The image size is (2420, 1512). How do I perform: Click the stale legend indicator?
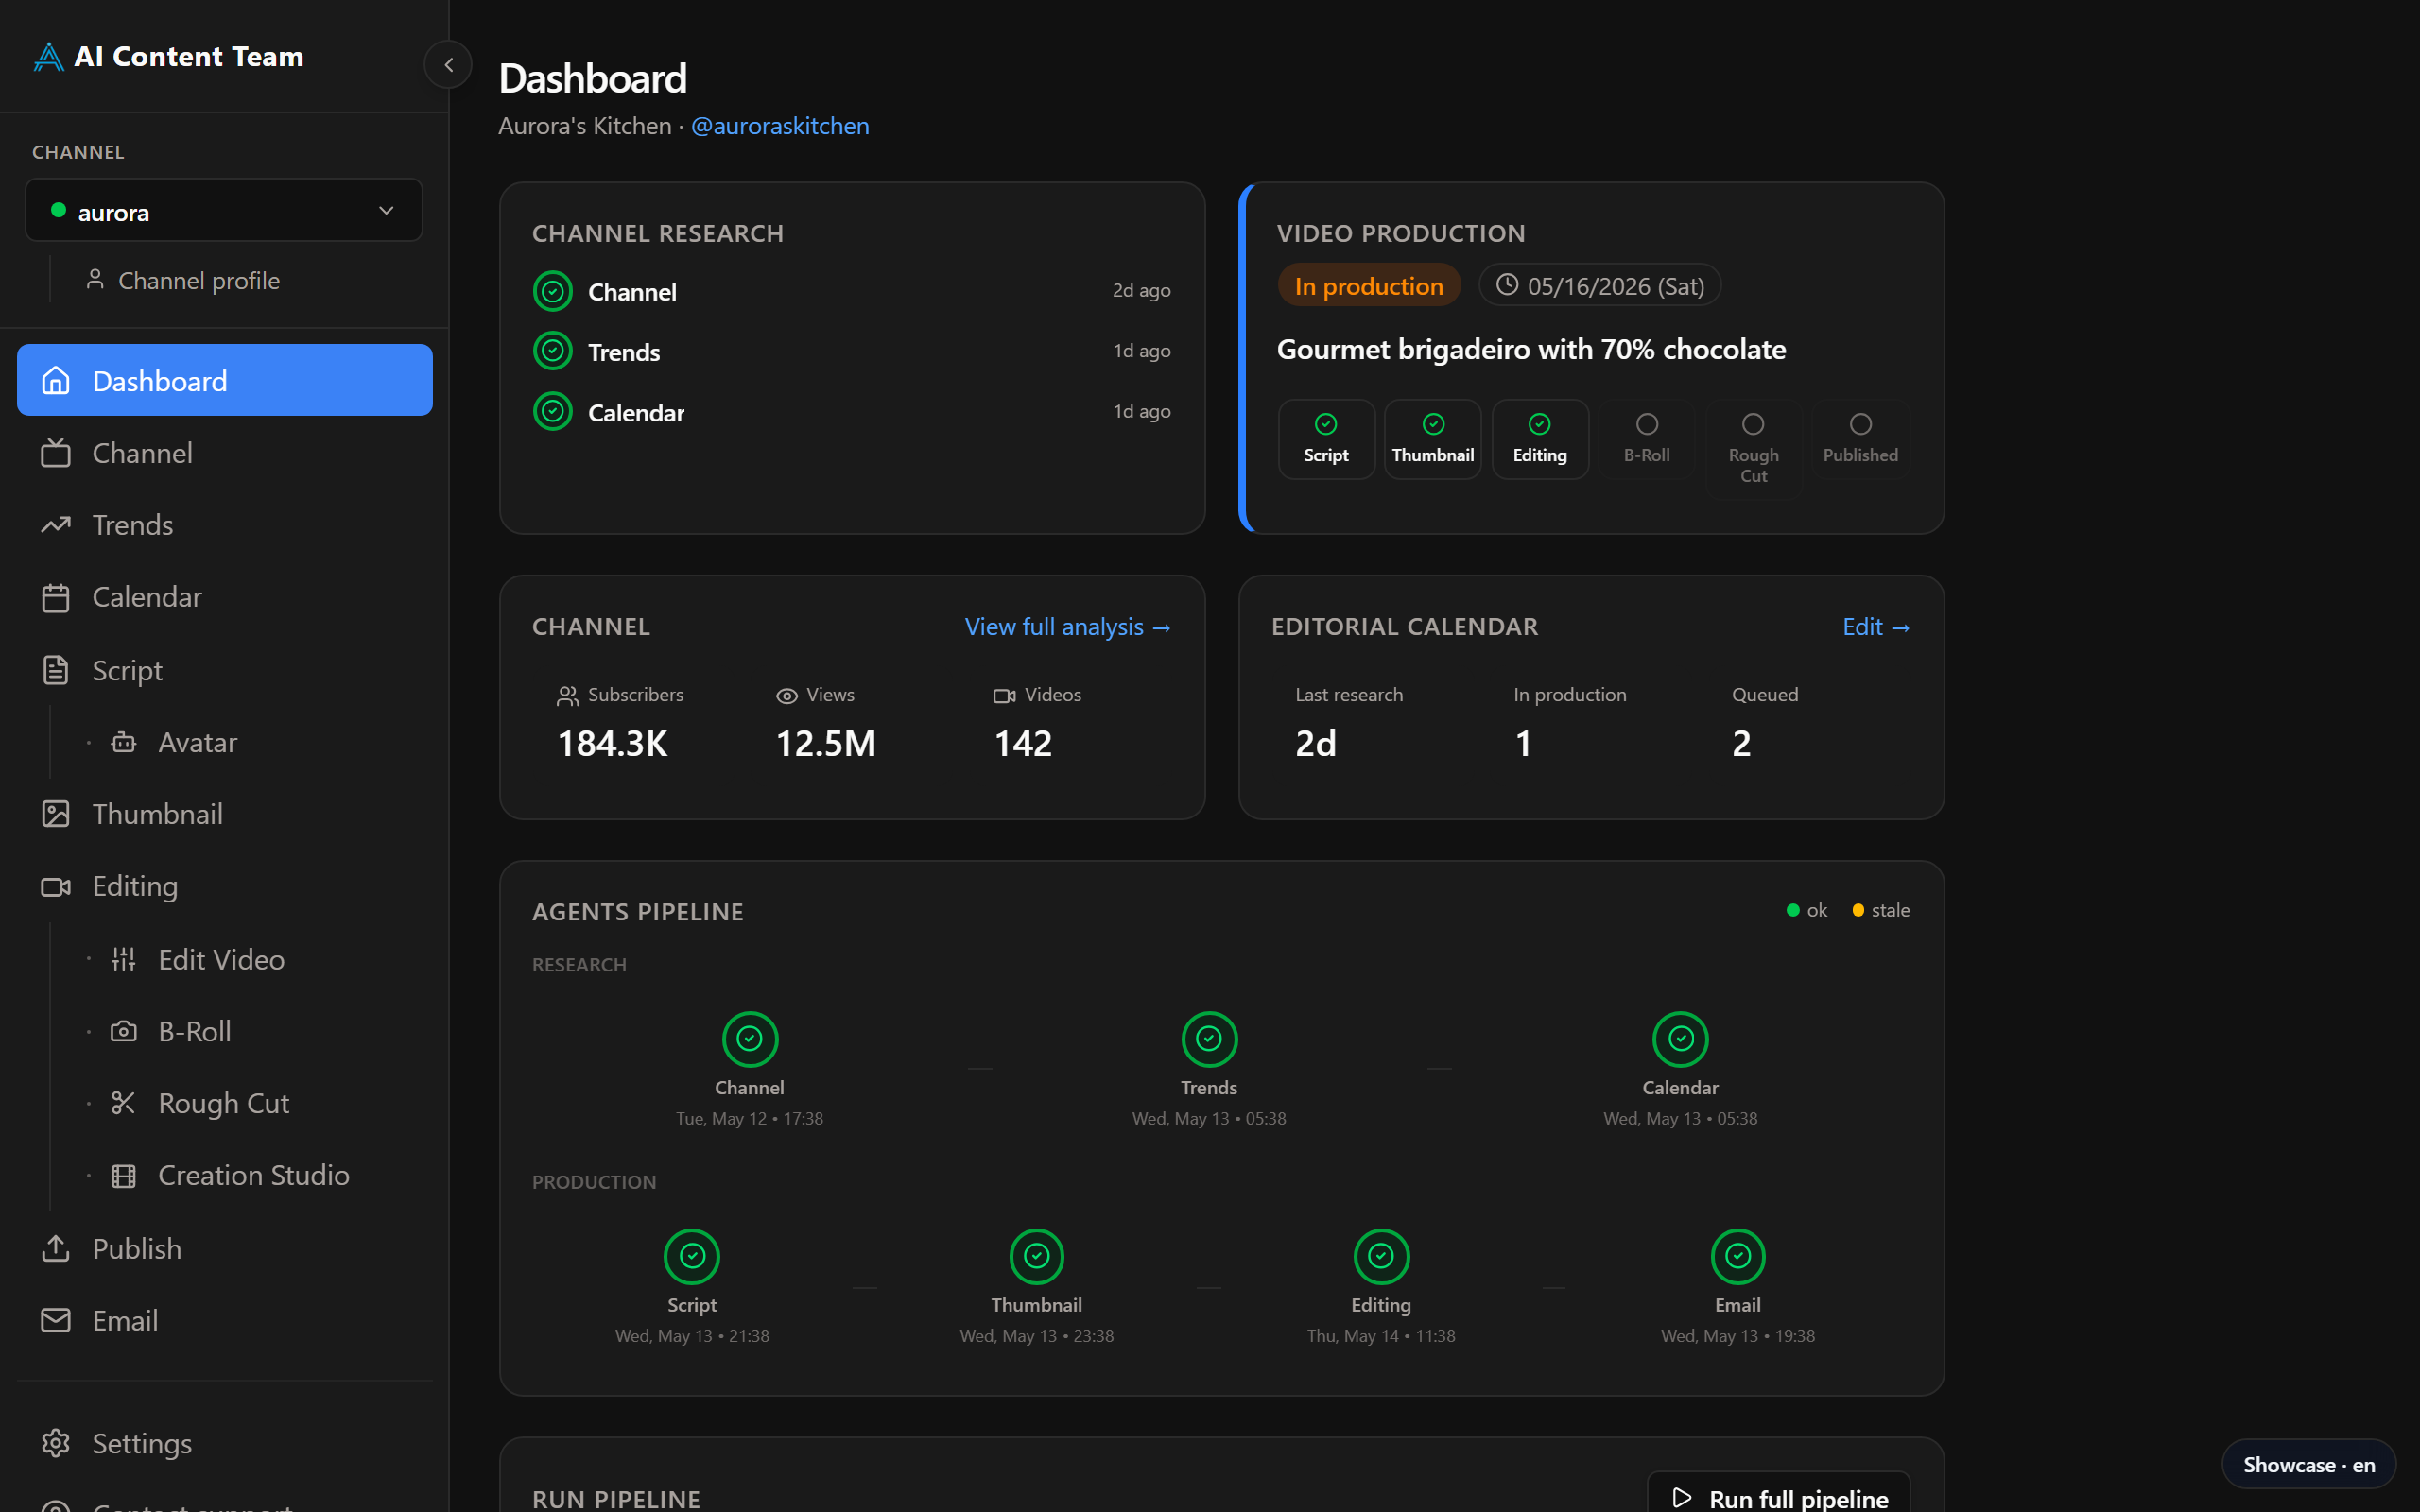(1880, 910)
